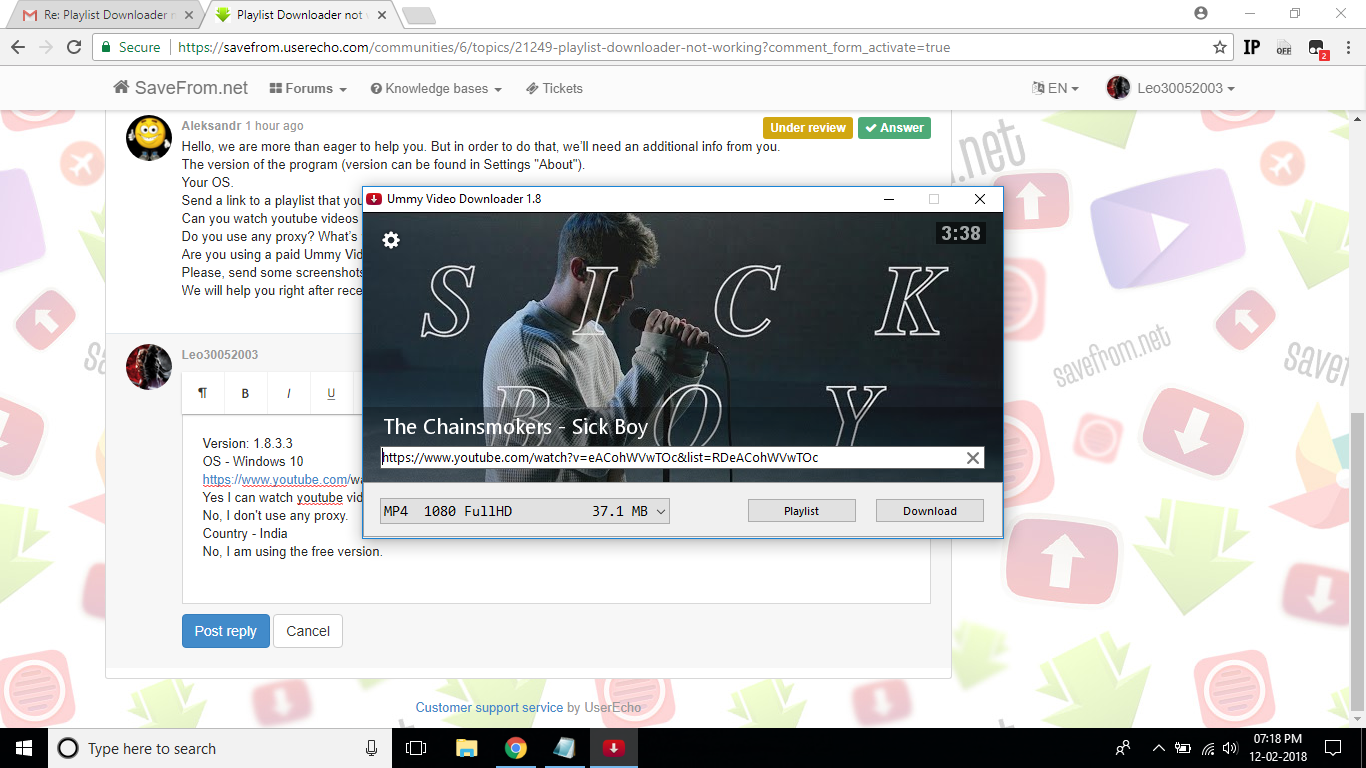Viewport: 1366px width, 768px height.
Task: Open the EN language selector
Action: (x=1055, y=88)
